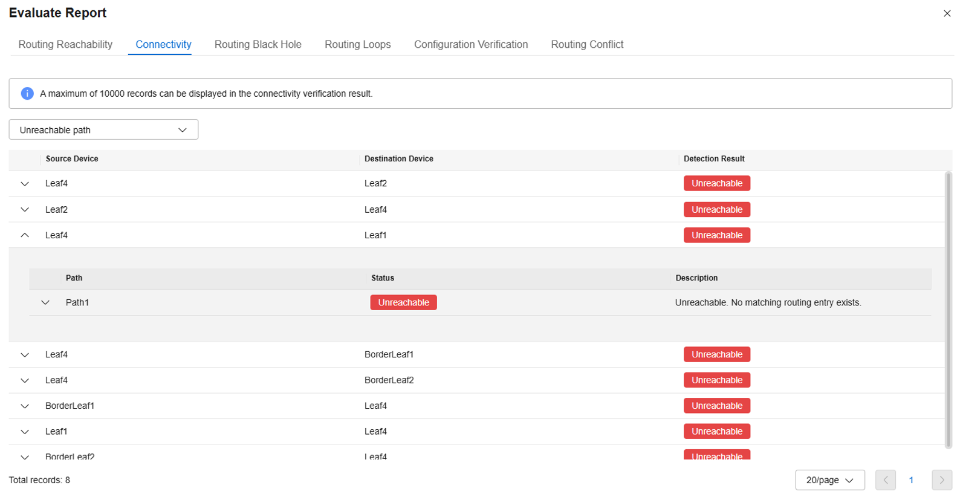The image size is (960, 497).
Task: Click destination Leaf1 cell
Action: (x=375, y=235)
